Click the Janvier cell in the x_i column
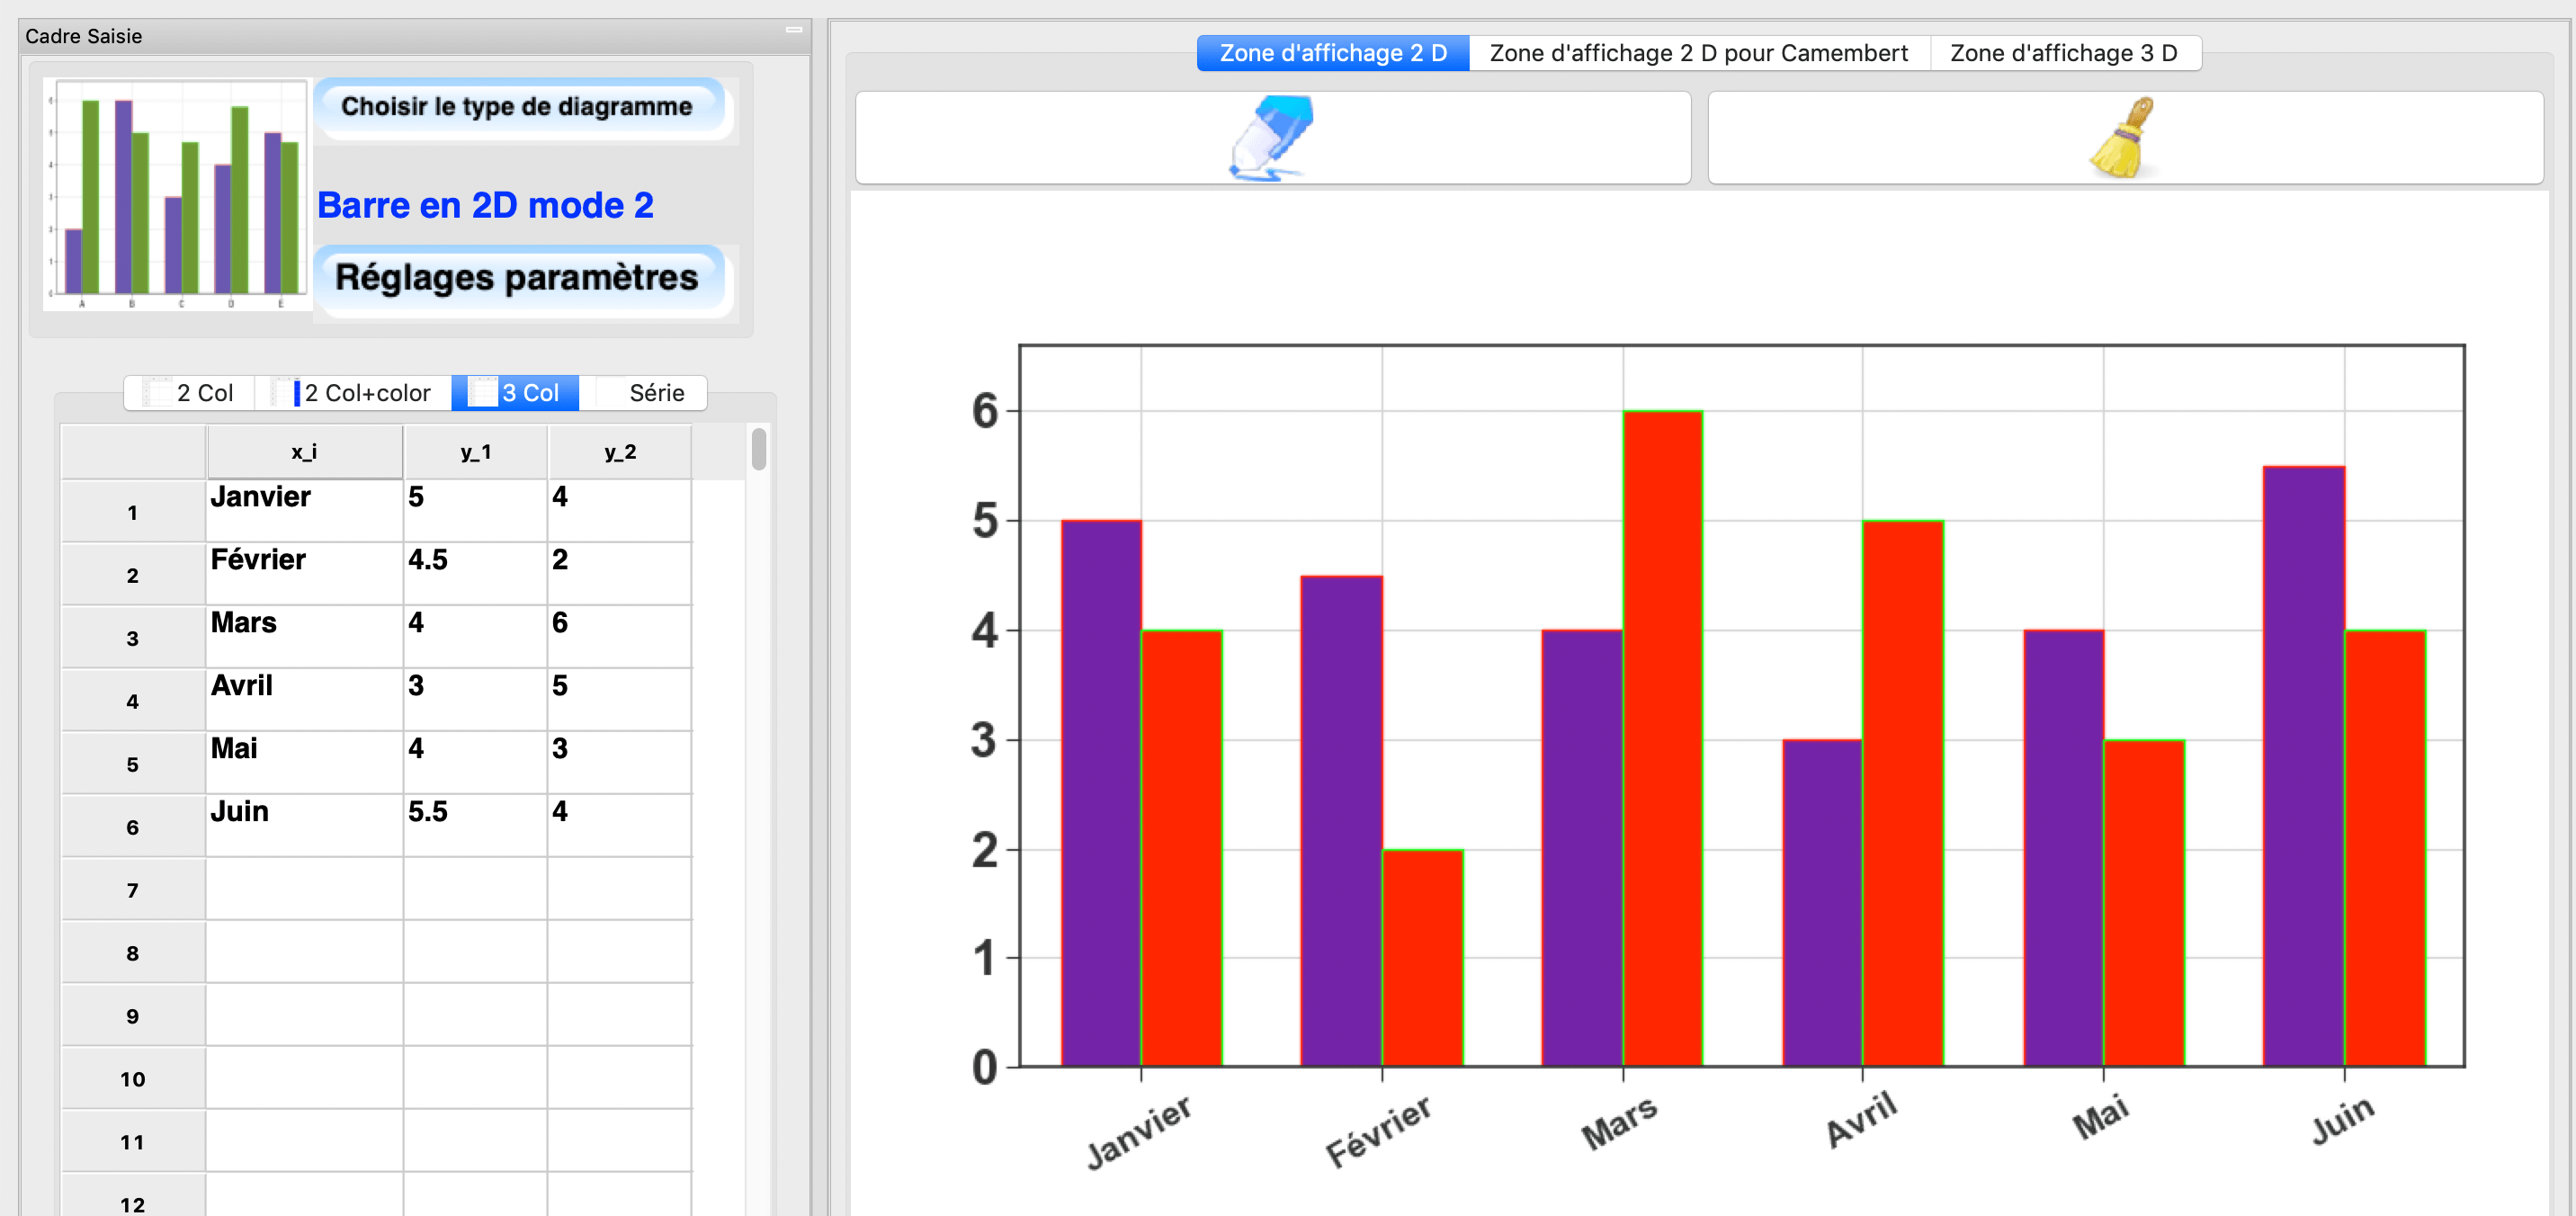Viewport: 2576px width, 1216px height. (304, 511)
